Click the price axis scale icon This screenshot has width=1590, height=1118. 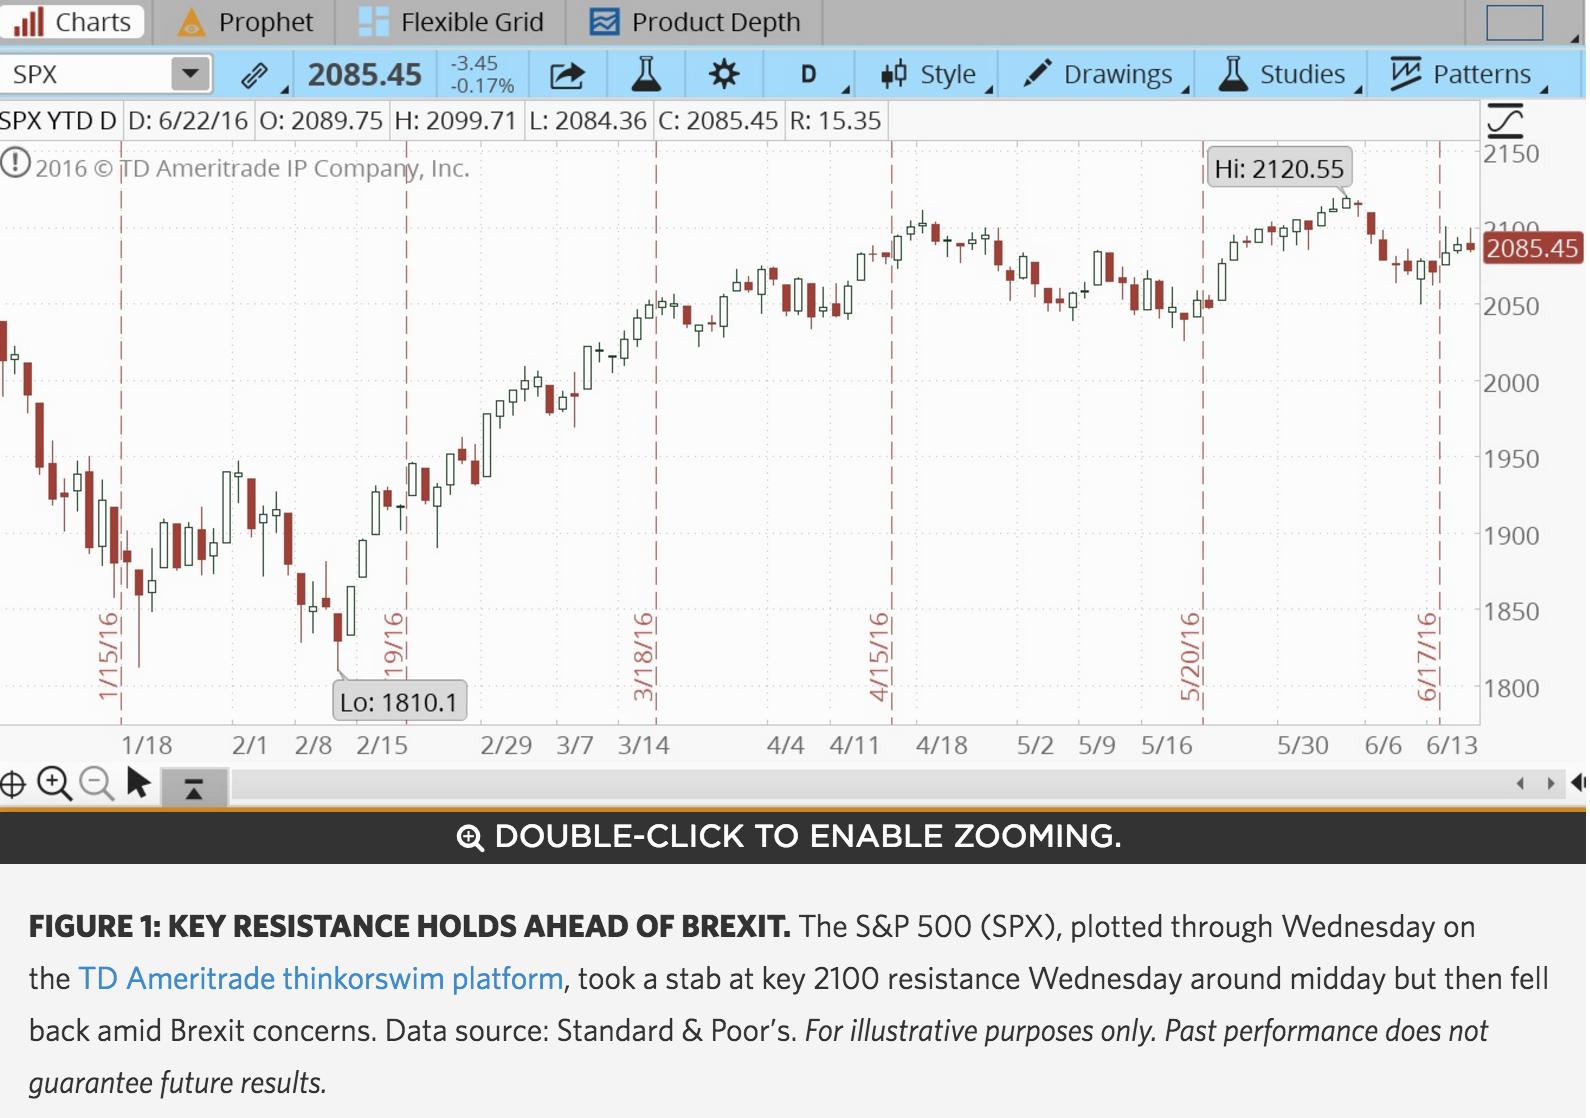pyautogui.click(x=1505, y=121)
